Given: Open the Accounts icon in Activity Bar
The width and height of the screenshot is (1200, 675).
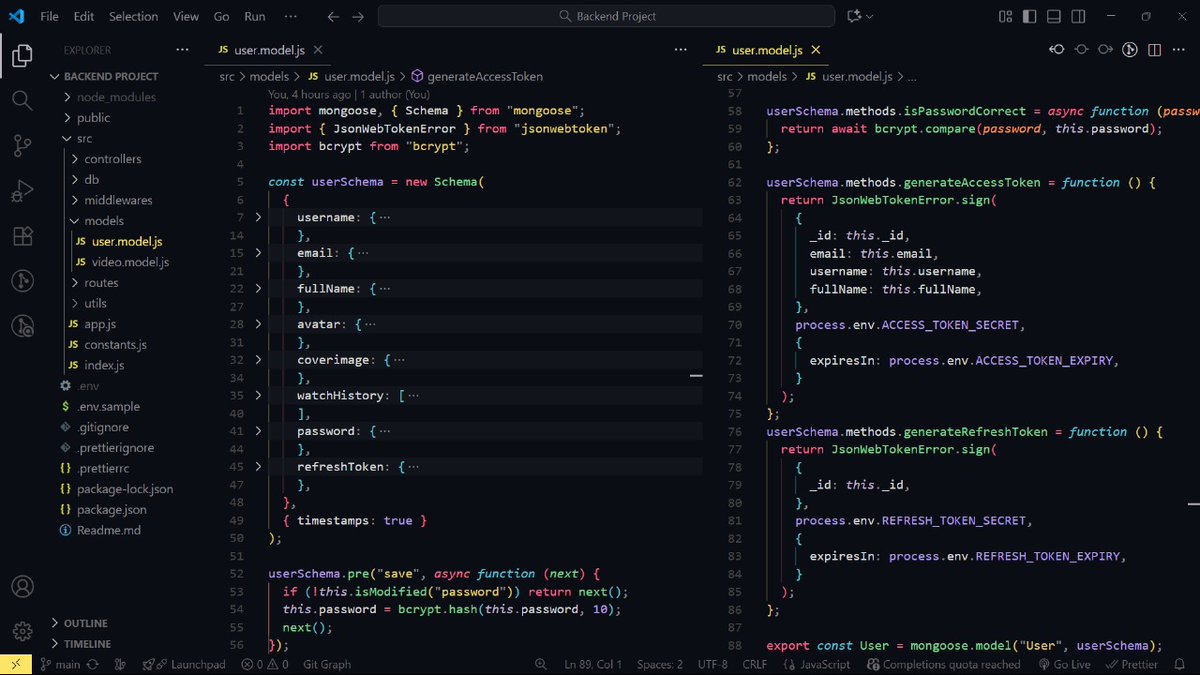Looking at the screenshot, I should click(21, 586).
